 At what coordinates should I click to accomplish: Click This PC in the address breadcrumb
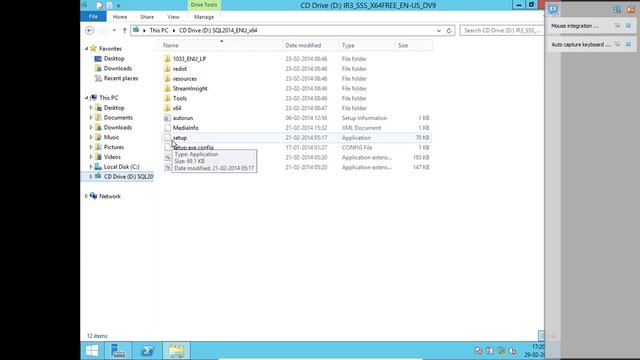coord(159,31)
